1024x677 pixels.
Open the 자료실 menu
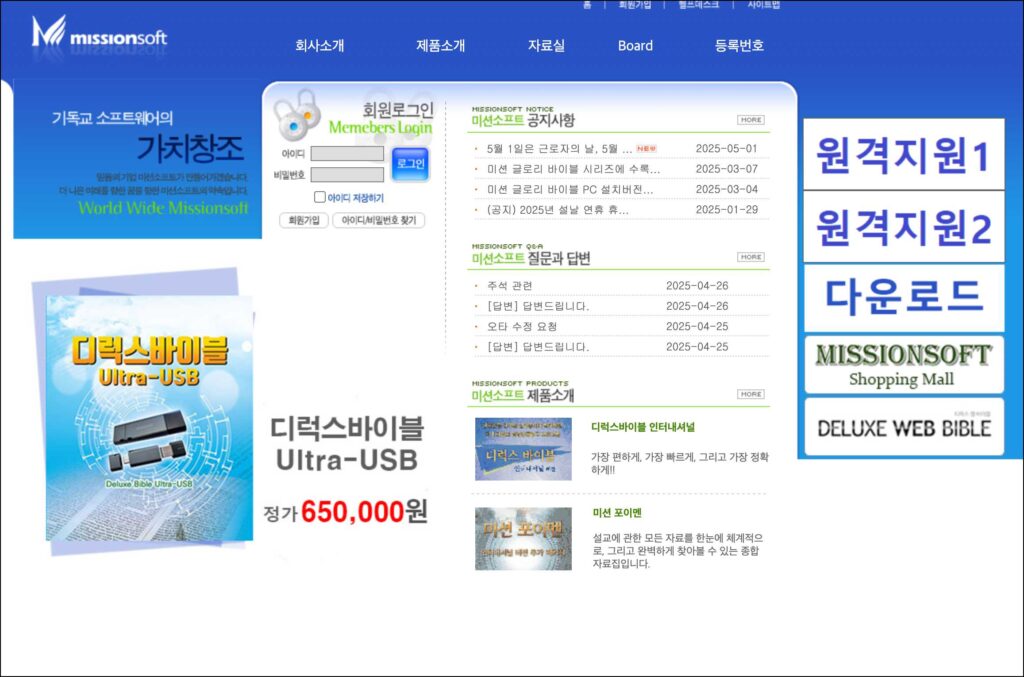coord(547,46)
